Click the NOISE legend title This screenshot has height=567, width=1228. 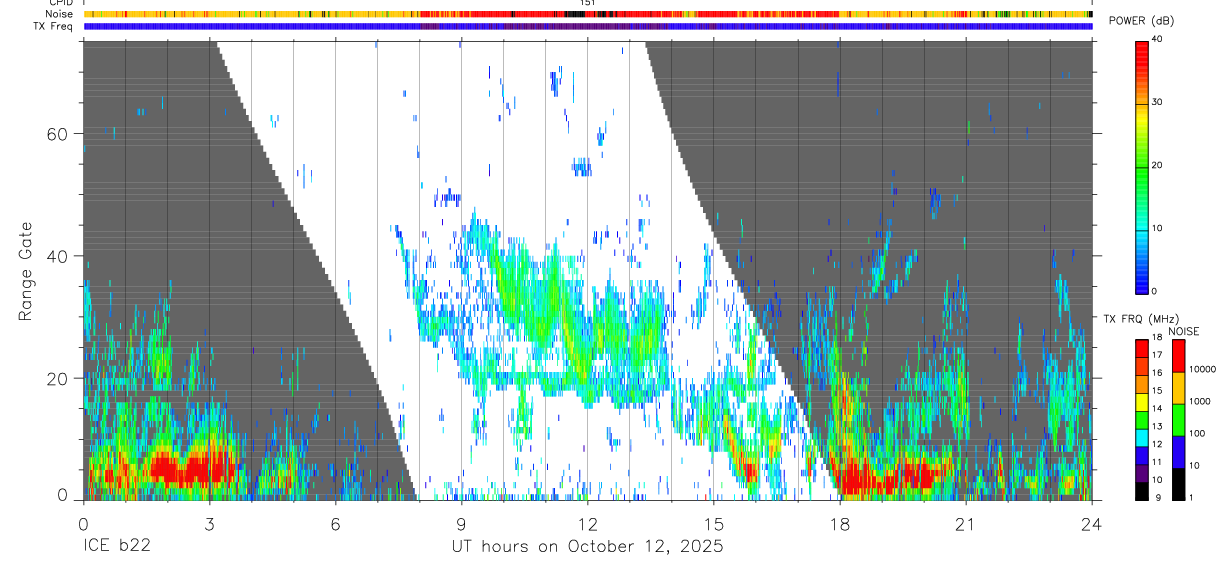point(1184,331)
